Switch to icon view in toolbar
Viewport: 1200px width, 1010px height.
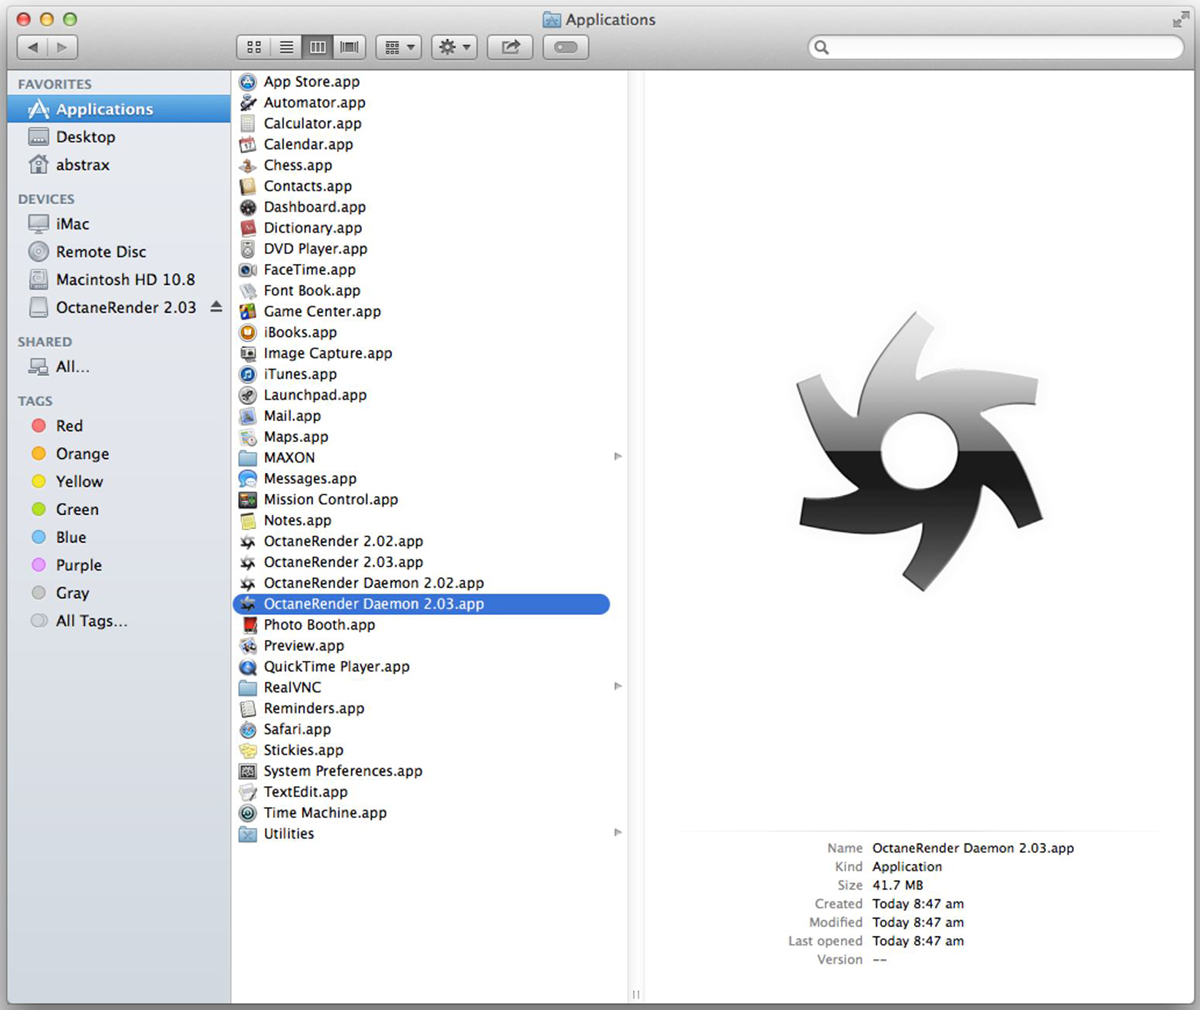click(x=254, y=47)
